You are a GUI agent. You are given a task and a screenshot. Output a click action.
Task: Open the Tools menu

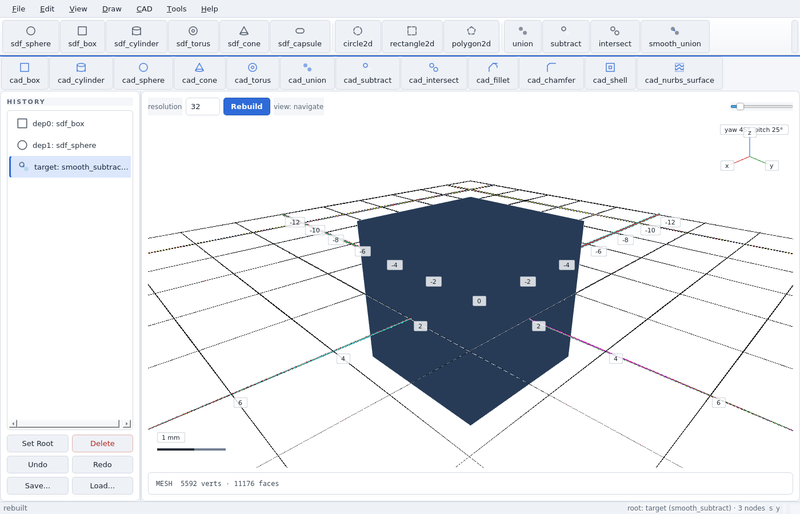click(177, 9)
